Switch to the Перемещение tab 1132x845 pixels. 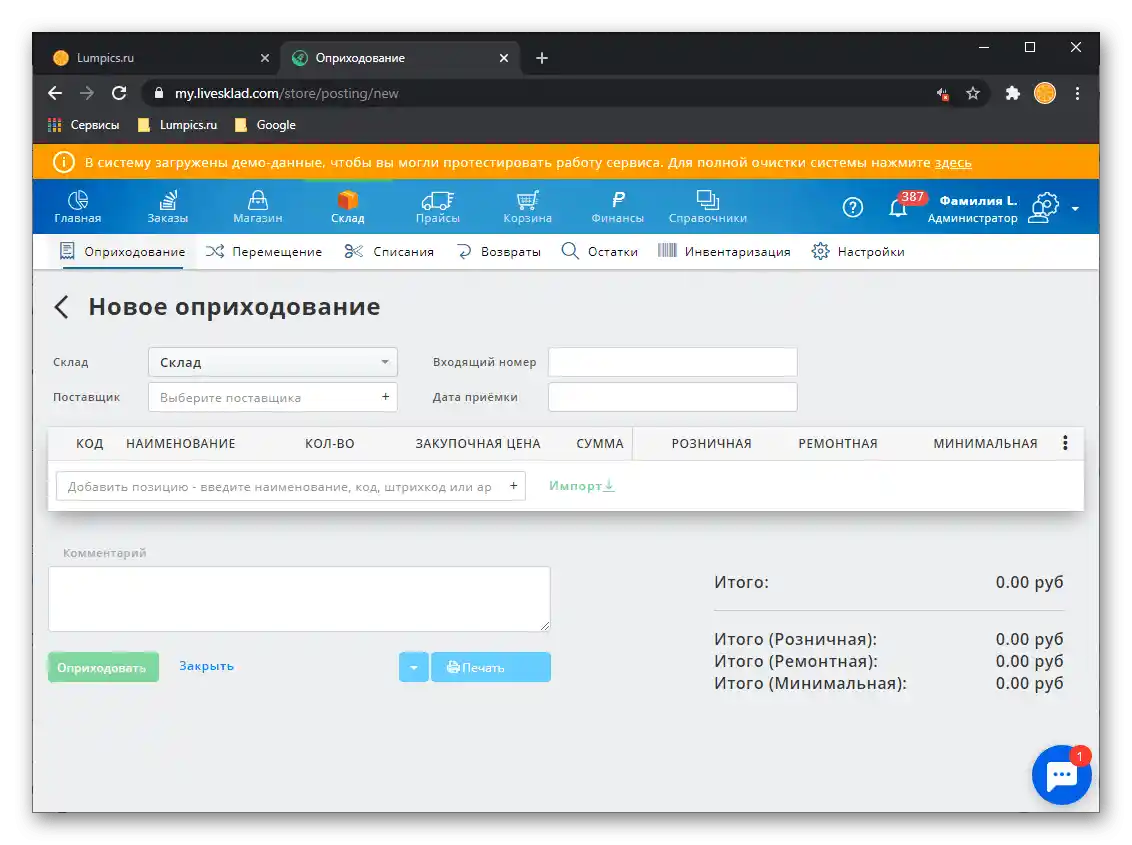click(275, 251)
